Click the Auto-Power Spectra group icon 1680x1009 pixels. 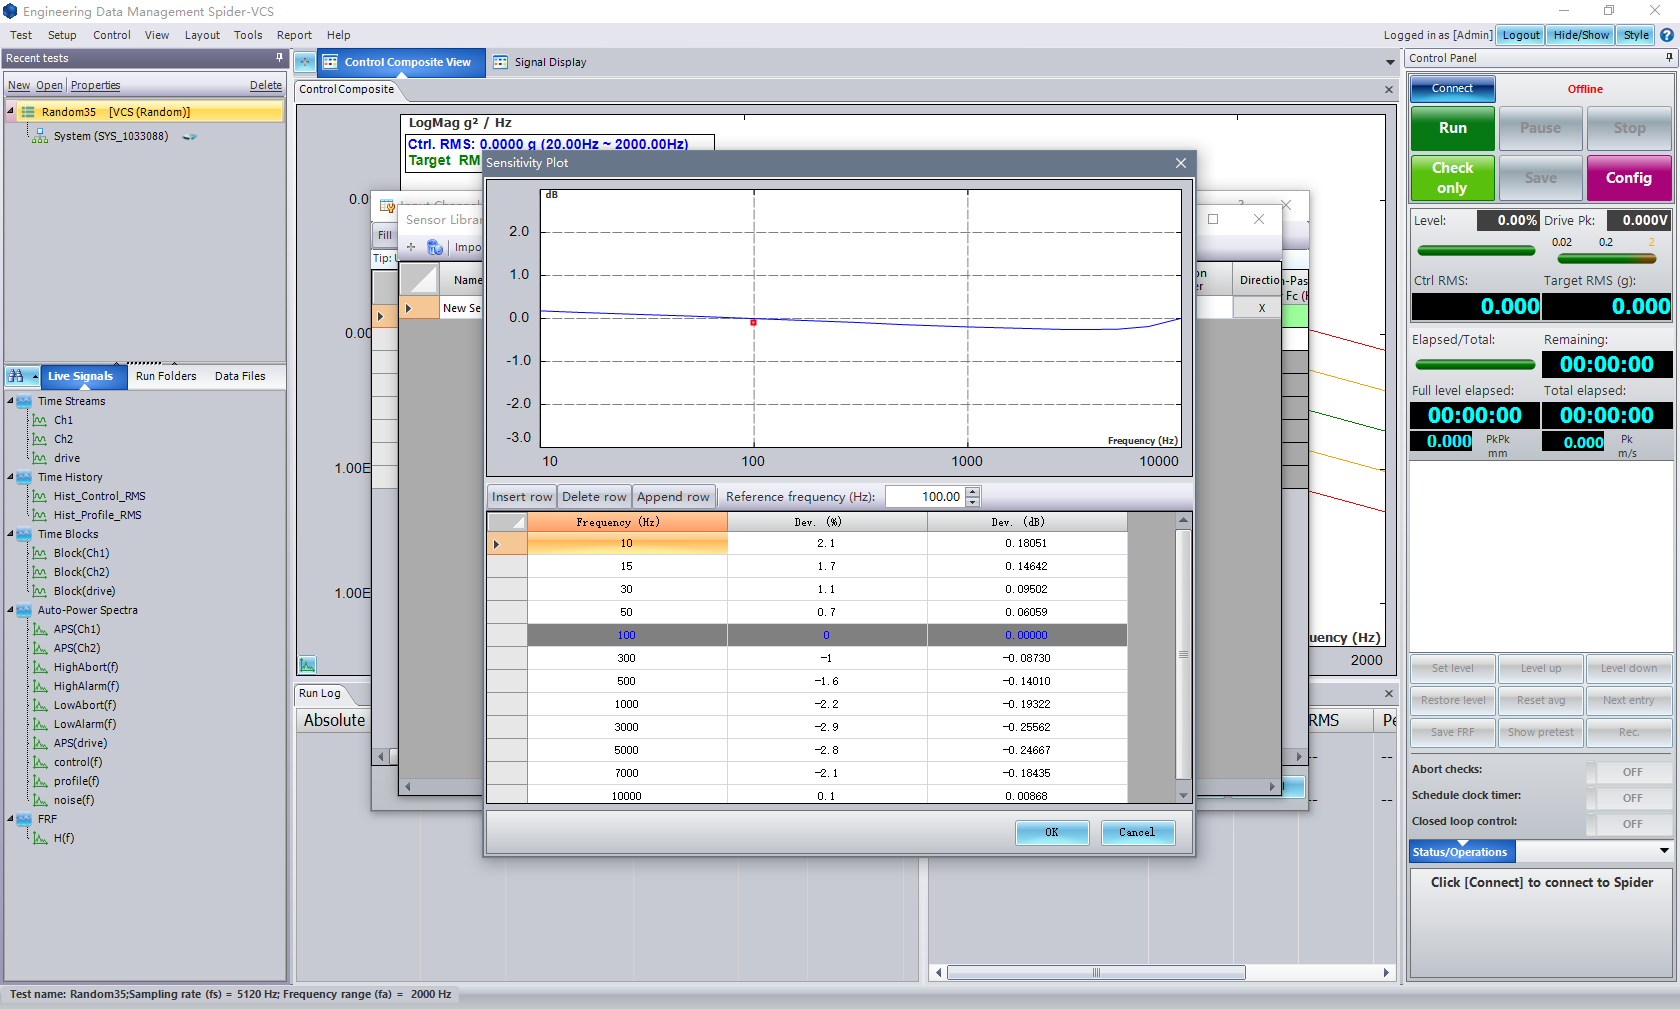click(x=24, y=610)
